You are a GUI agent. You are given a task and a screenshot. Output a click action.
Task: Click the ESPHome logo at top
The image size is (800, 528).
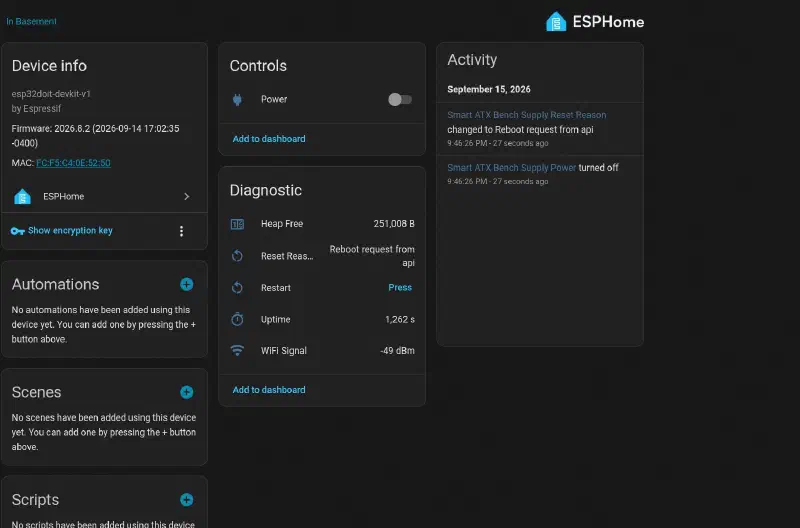click(x=595, y=22)
